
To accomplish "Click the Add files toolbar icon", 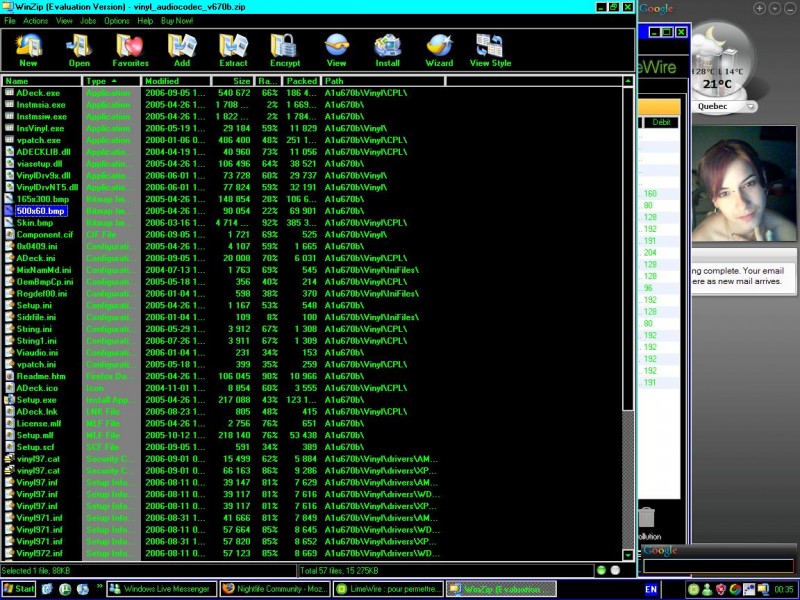I will [182, 50].
